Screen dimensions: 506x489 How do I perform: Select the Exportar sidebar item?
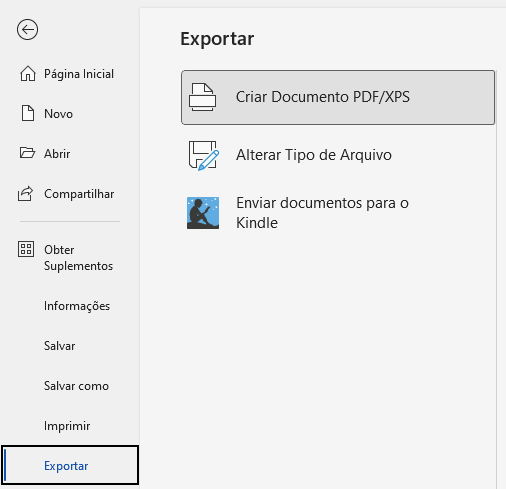70,465
